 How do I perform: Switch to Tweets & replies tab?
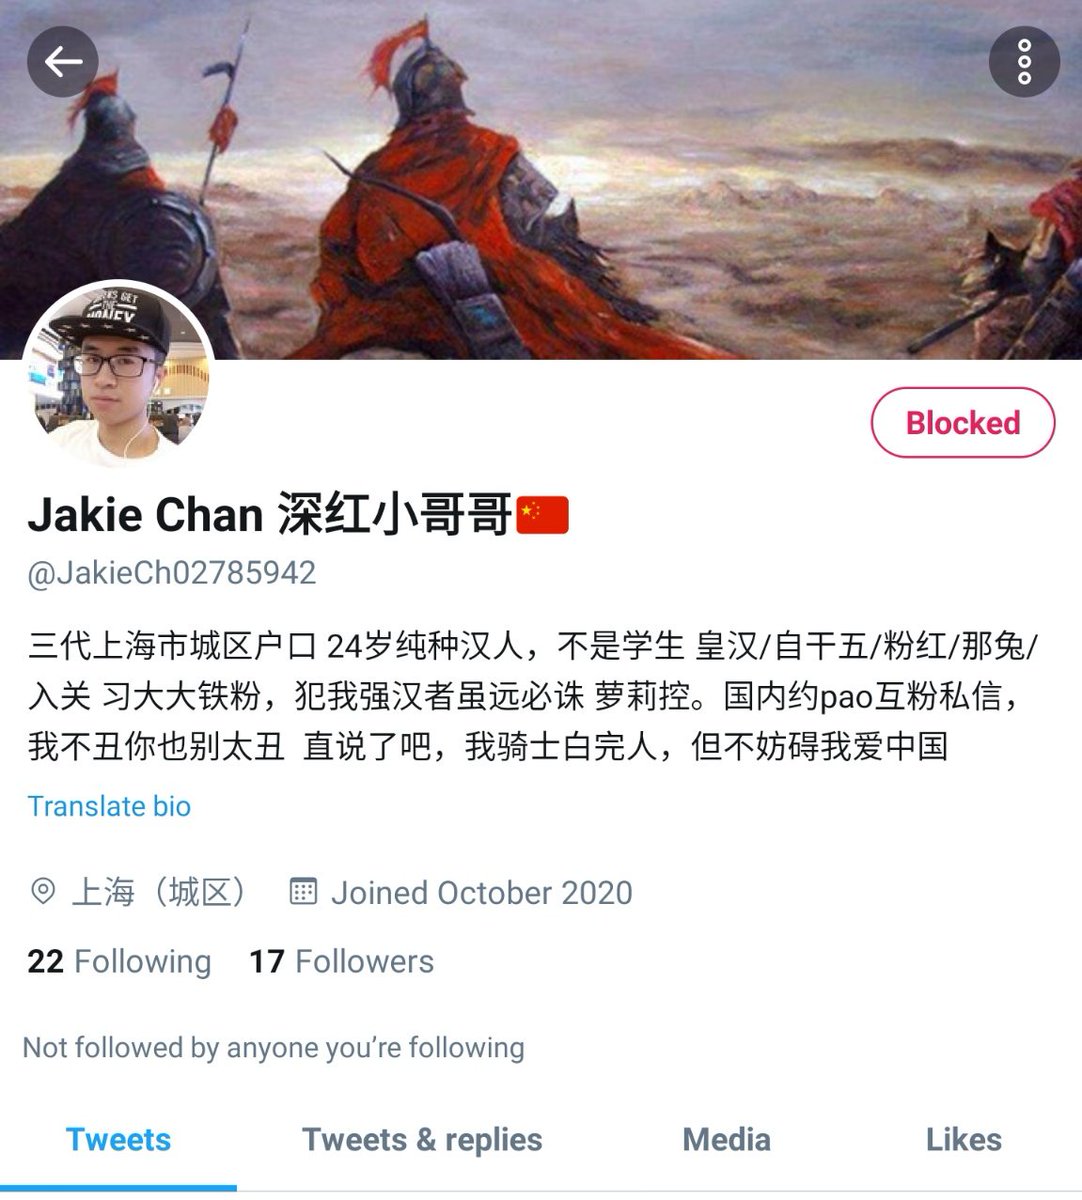(422, 1140)
